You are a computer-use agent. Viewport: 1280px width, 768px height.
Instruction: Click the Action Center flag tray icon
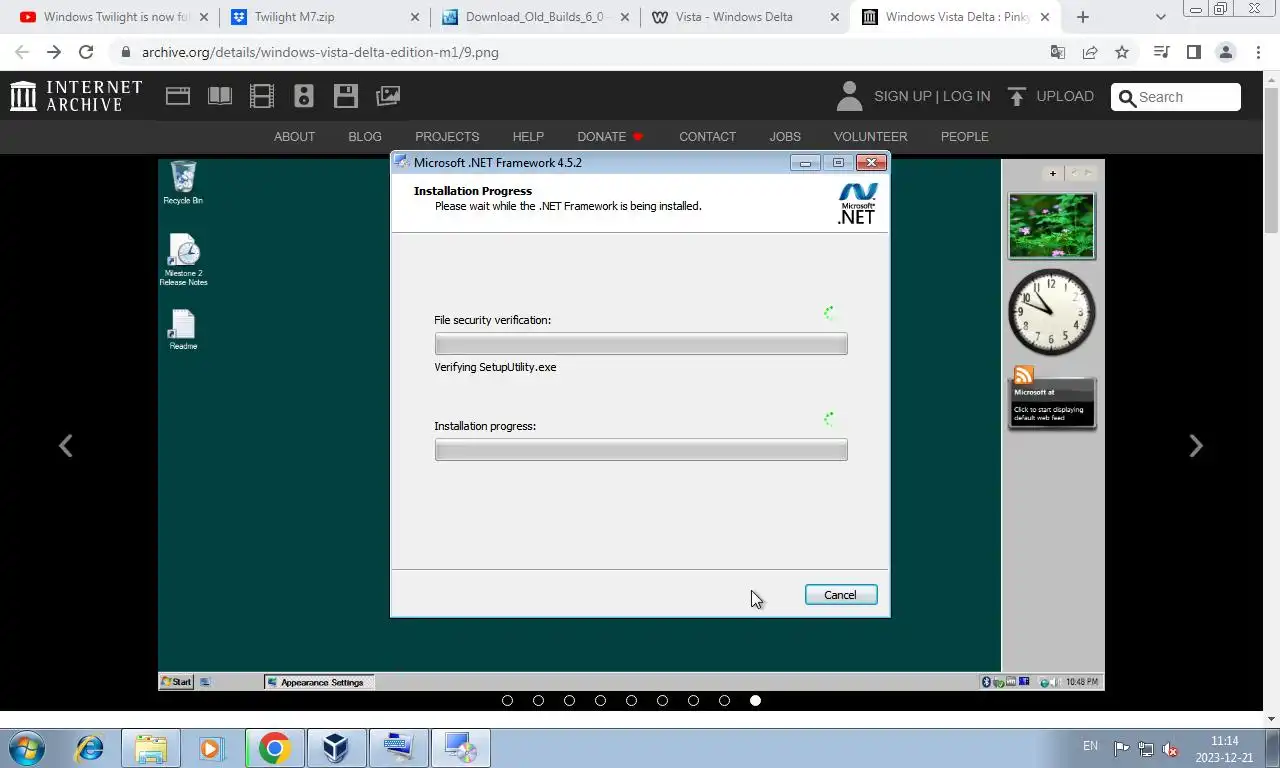1121,749
